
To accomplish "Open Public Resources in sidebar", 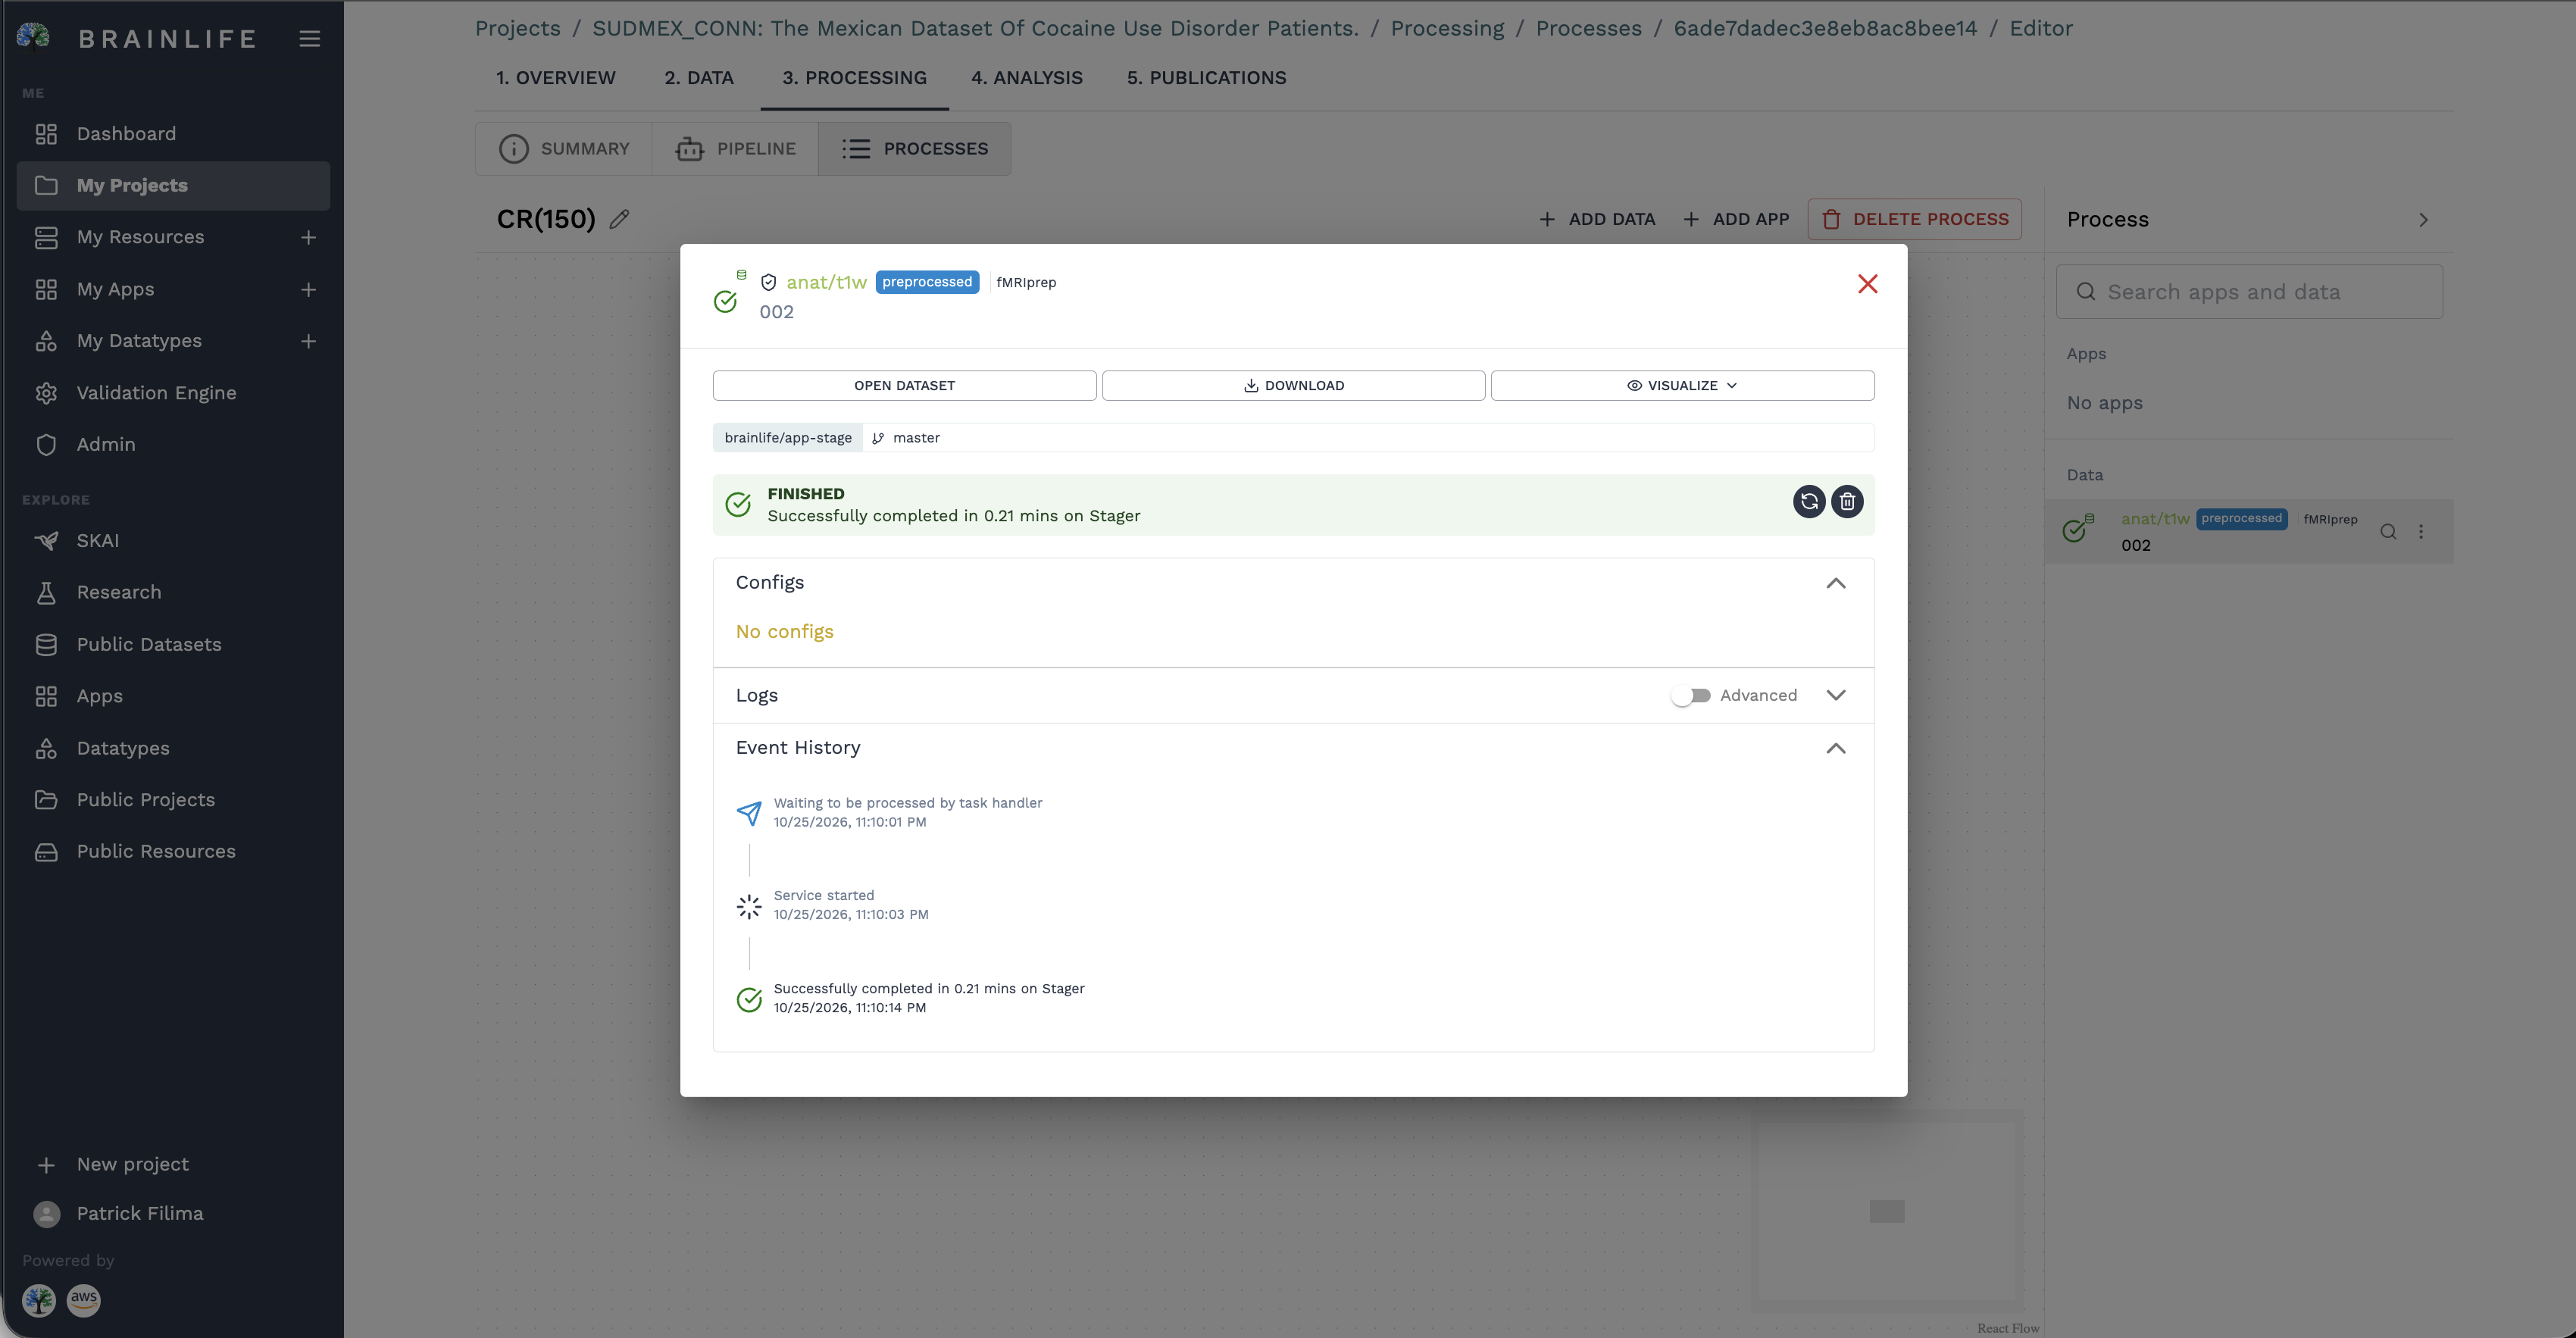I will coord(173,851).
